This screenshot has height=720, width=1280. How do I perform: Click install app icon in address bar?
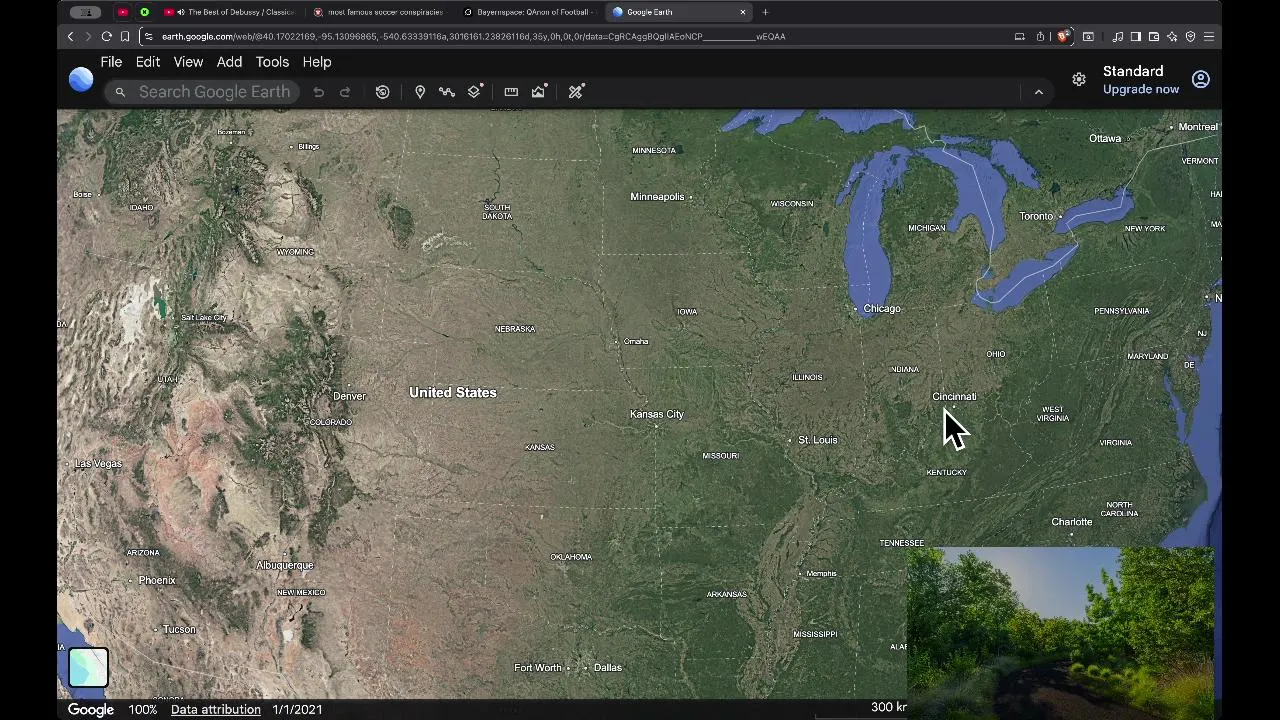pos(1019,37)
